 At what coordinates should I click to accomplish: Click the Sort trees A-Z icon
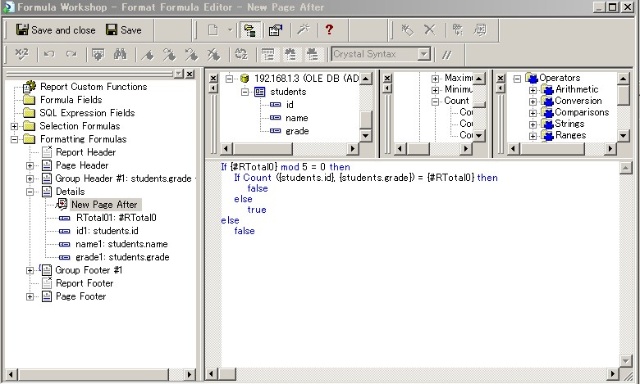tap(241, 54)
